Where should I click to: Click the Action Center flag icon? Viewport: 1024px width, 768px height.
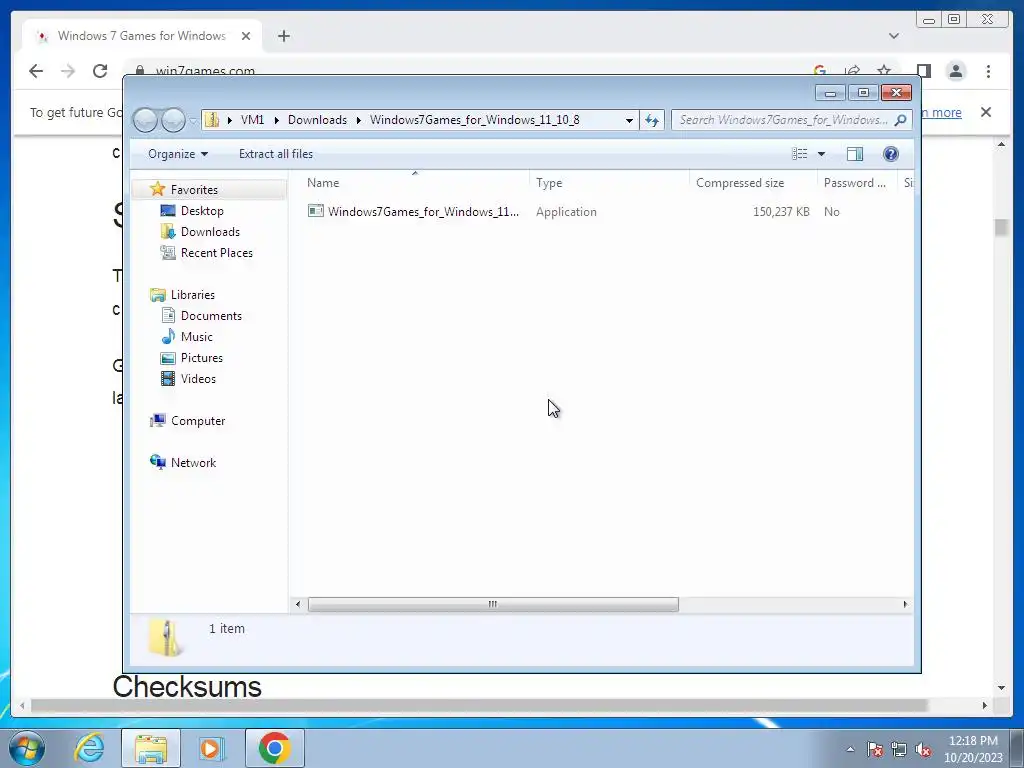875,749
